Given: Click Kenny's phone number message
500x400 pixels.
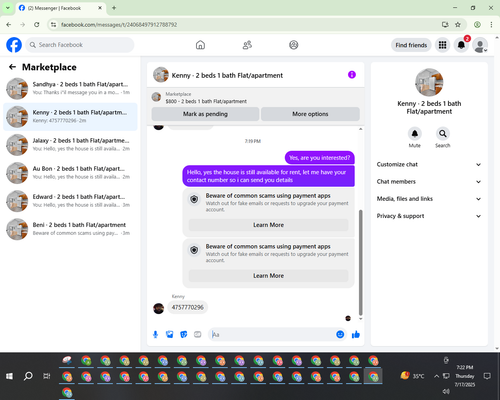Looking at the screenshot, I should click(x=187, y=307).
